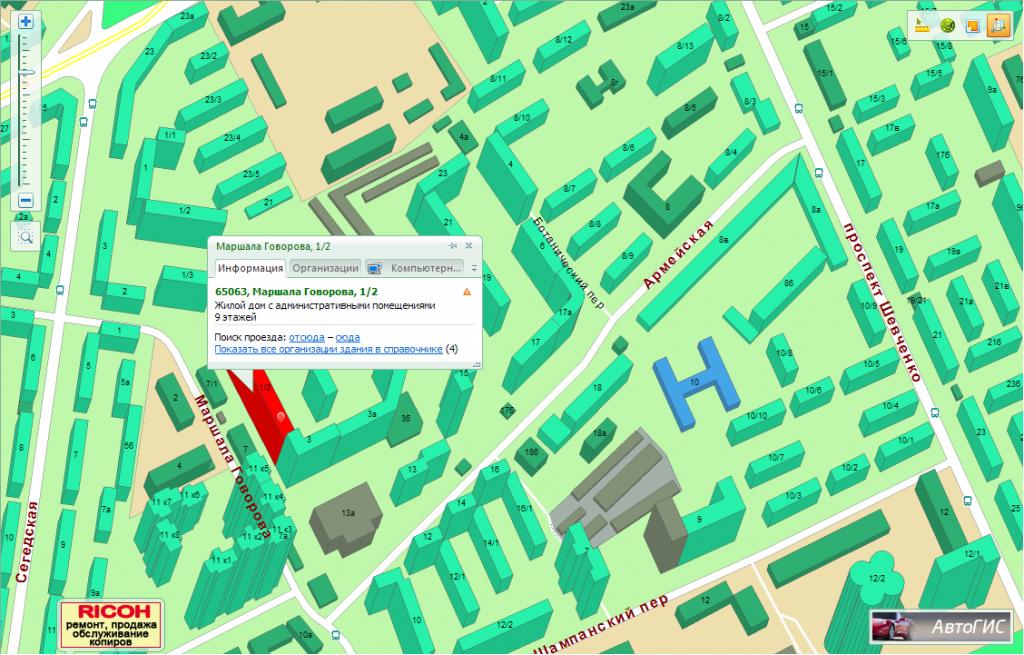The image size is (1024, 655).
Task: Show all building organizations in directory
Action: tap(328, 349)
